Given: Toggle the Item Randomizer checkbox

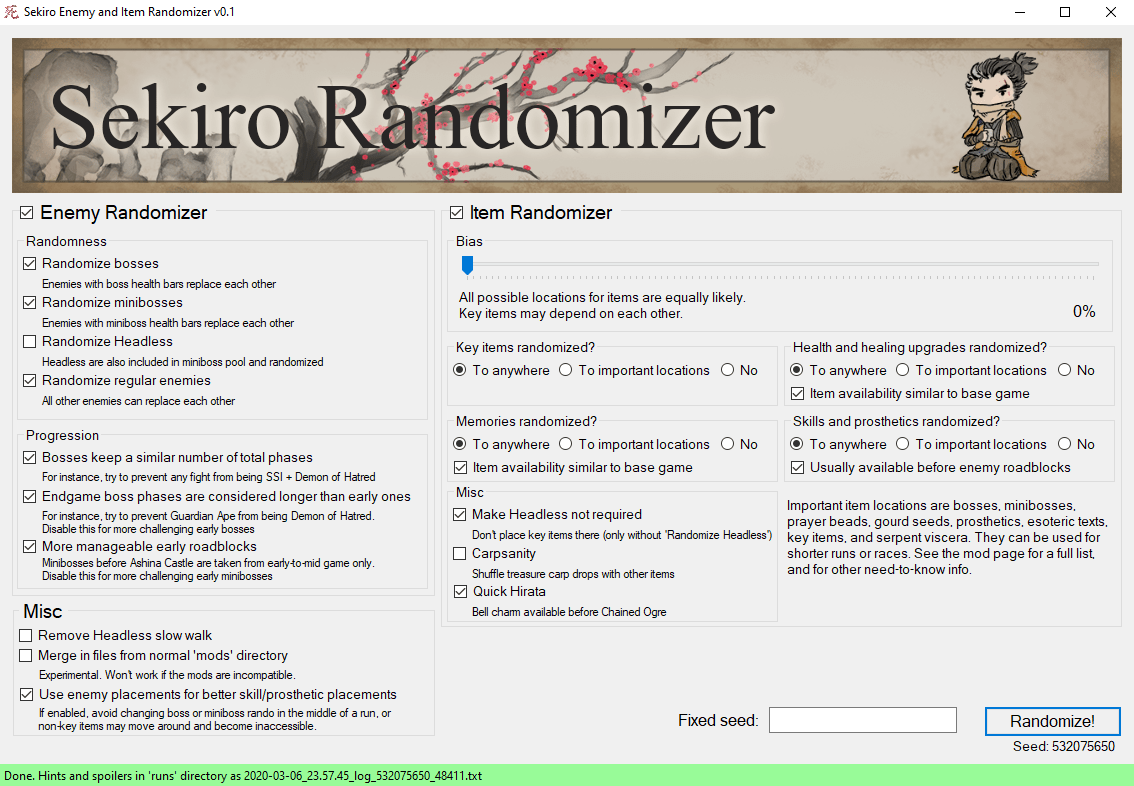Looking at the screenshot, I should (x=456, y=213).
